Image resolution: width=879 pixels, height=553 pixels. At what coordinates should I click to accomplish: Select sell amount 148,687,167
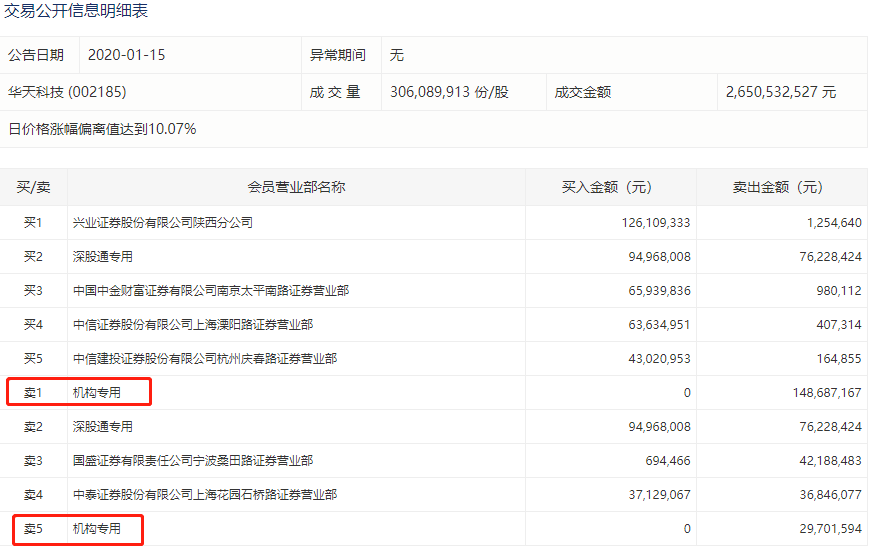pyautogui.click(x=827, y=393)
